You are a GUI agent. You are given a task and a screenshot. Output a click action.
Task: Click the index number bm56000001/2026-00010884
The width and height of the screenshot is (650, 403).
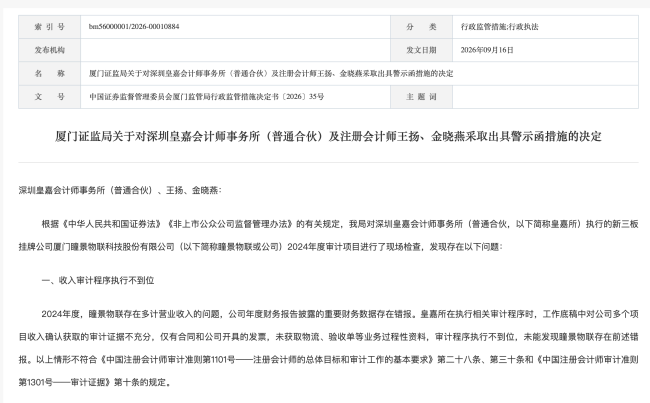coord(134,27)
